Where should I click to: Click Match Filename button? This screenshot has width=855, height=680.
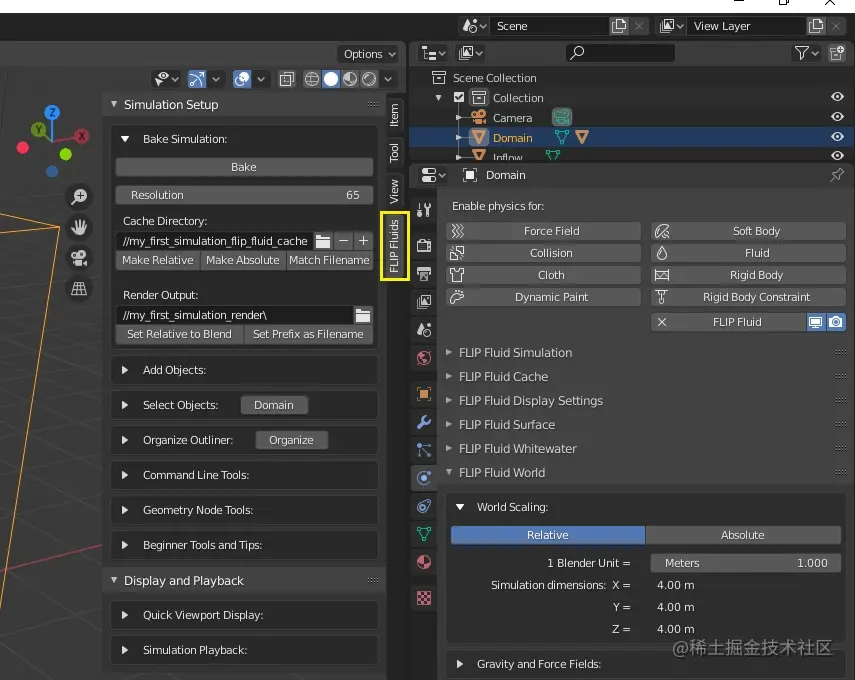tap(329, 260)
